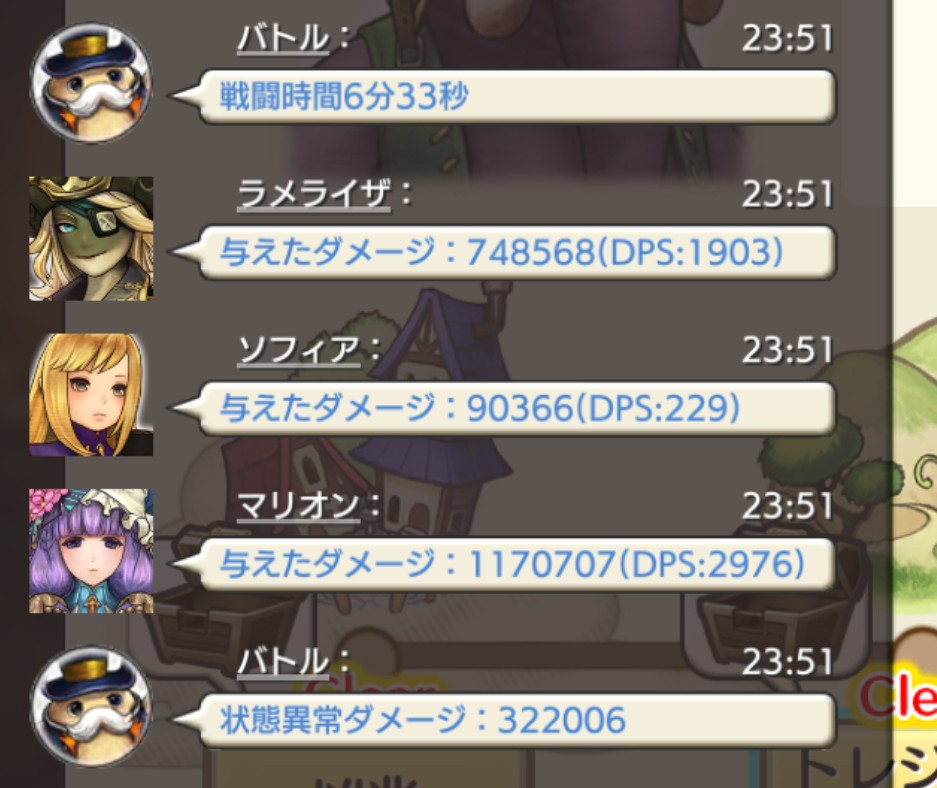Tap the 23:51 timestamp beside ラメライザ
Viewport: 937px width, 788px height.
point(787,195)
